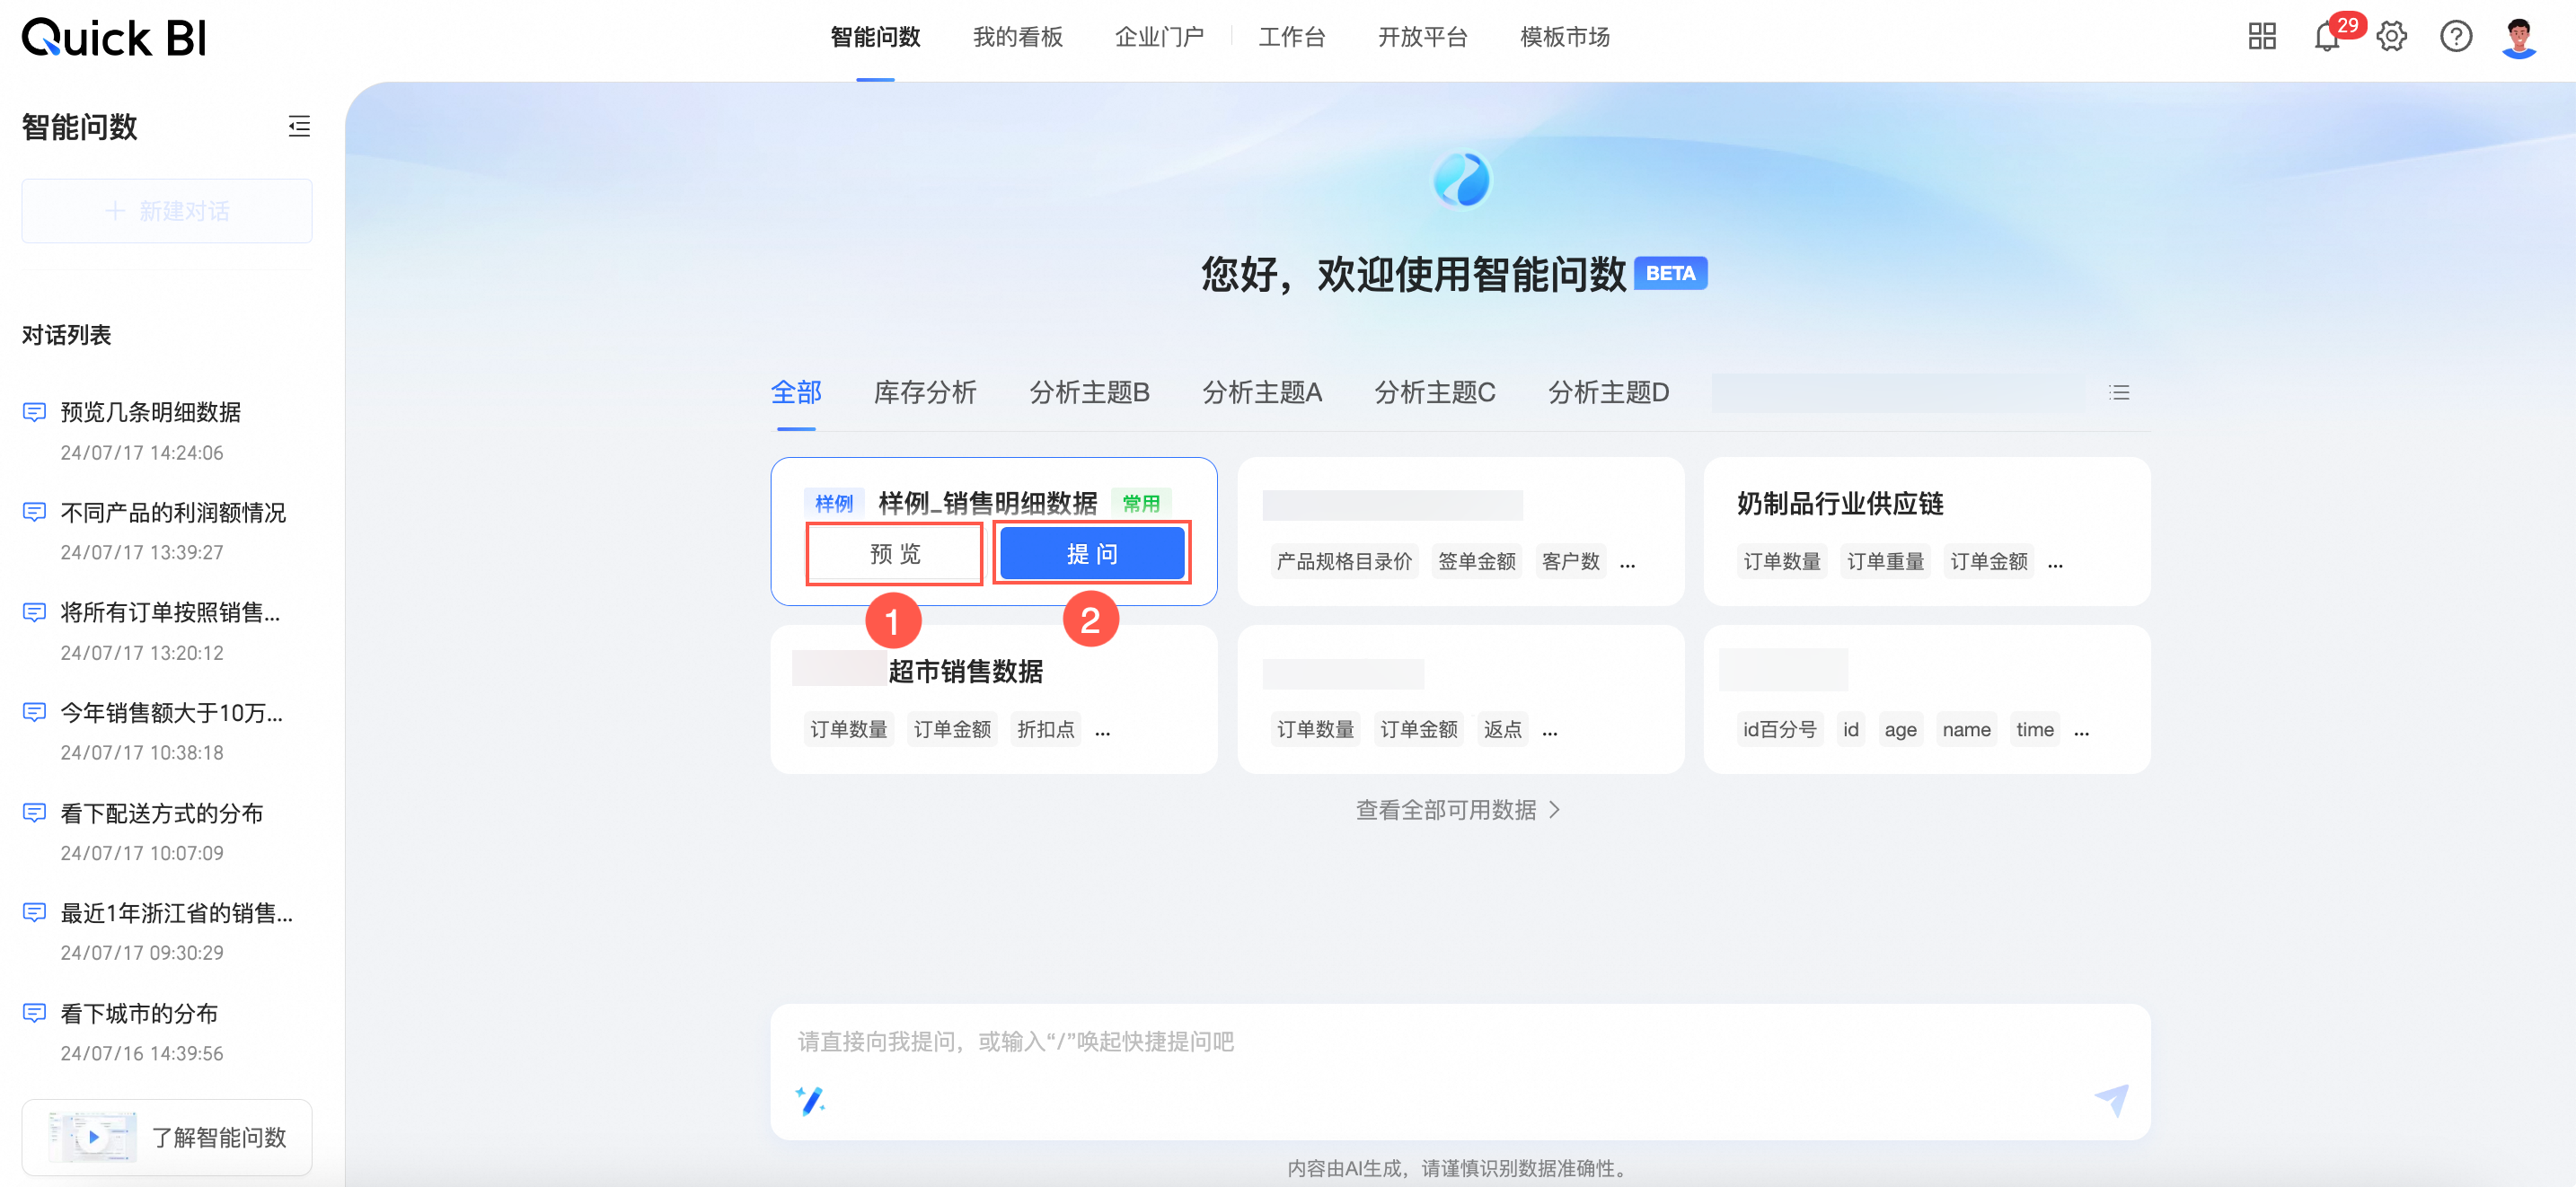2576x1187 pixels.
Task: Open 企业门户 in top navigation
Action: click(1159, 37)
